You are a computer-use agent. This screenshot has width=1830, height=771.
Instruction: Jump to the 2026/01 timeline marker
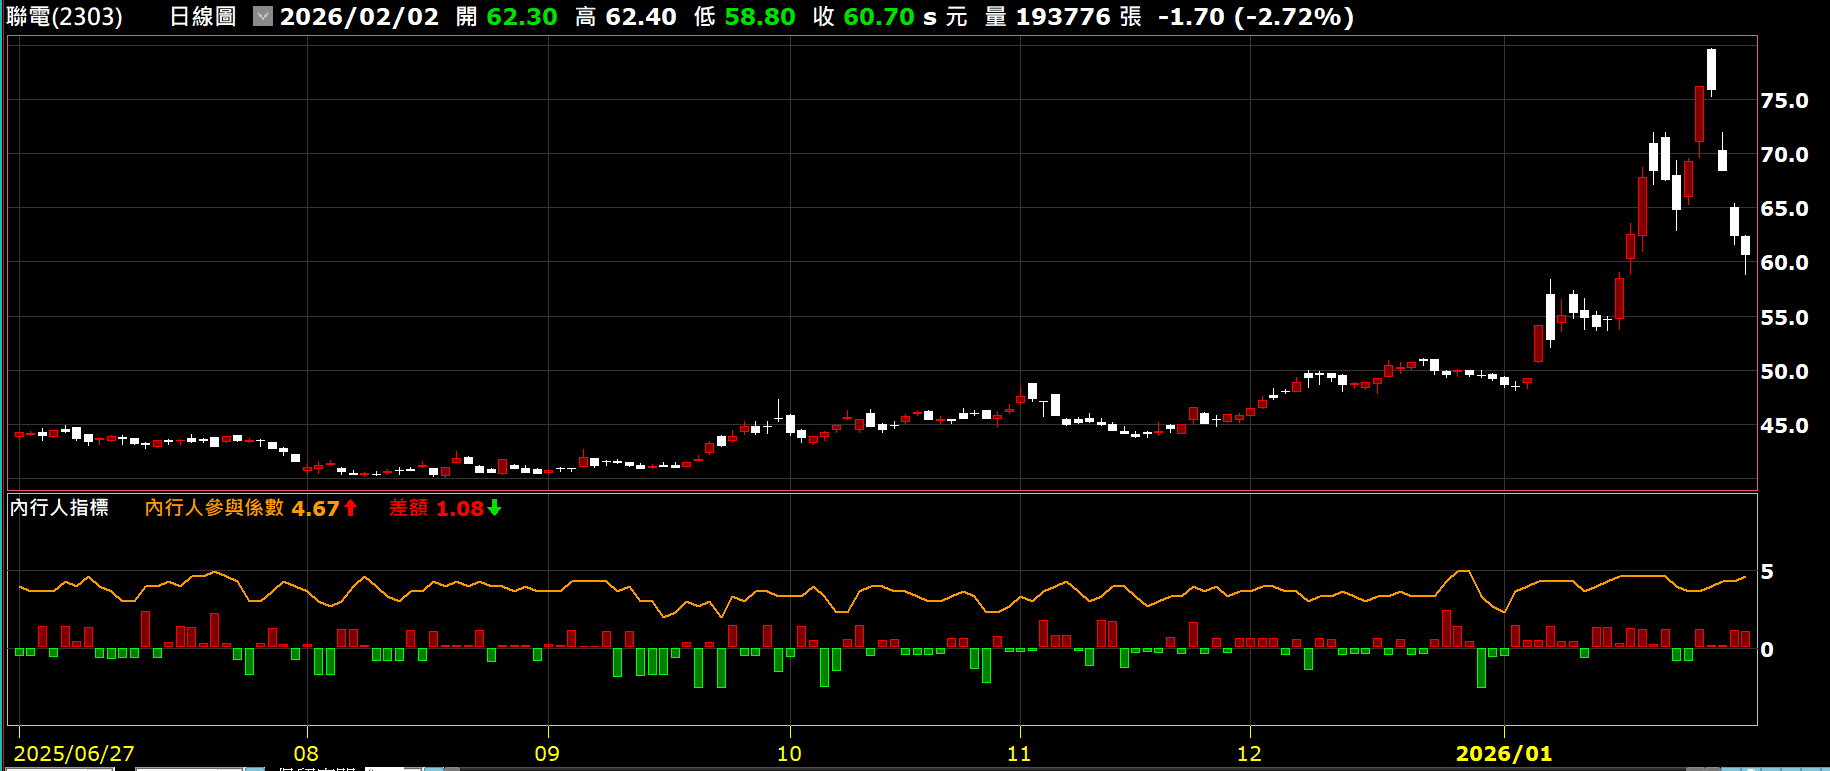(x=1503, y=754)
